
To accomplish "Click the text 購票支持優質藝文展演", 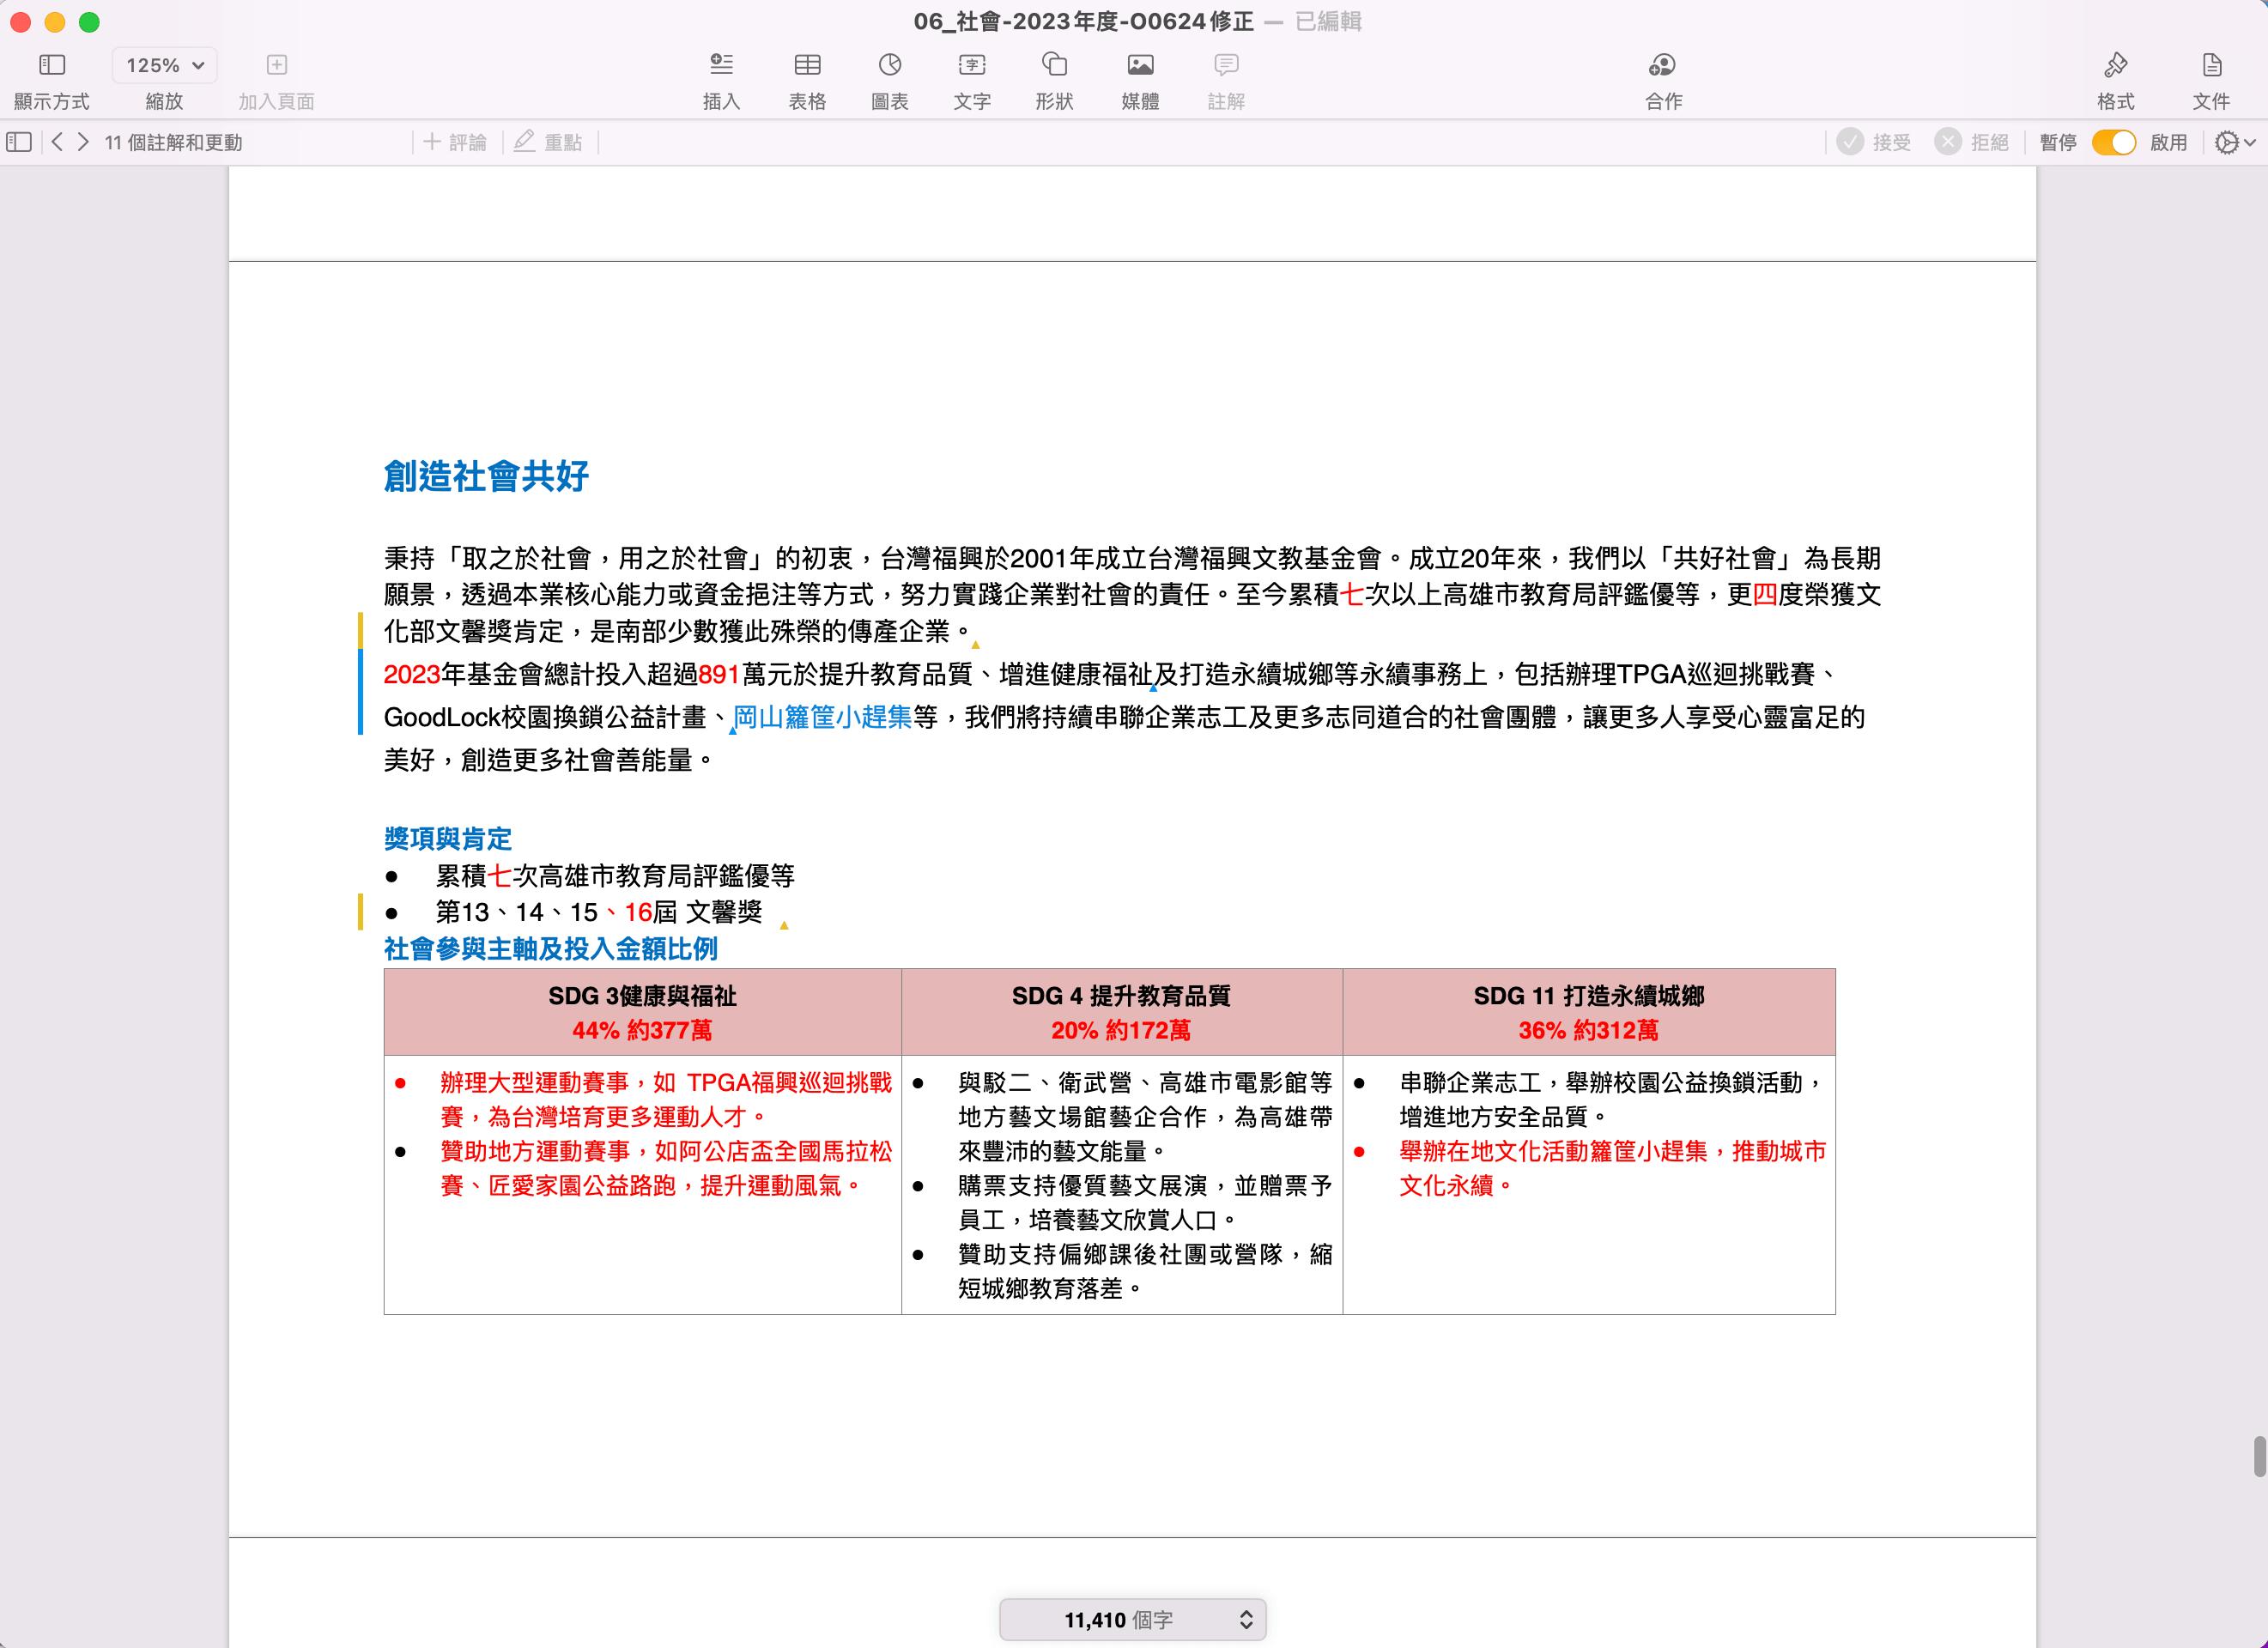I will coord(1083,1185).
